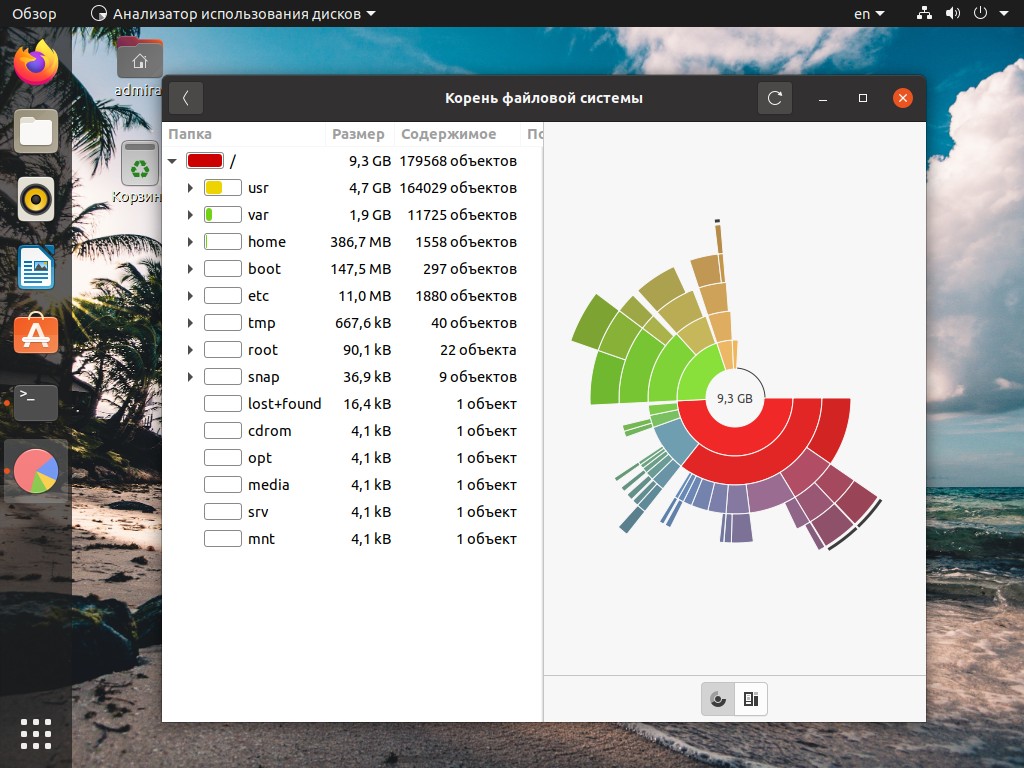This screenshot has width=1024, height=768.
Task: Click the bright green inner chart segment
Action: click(700, 374)
